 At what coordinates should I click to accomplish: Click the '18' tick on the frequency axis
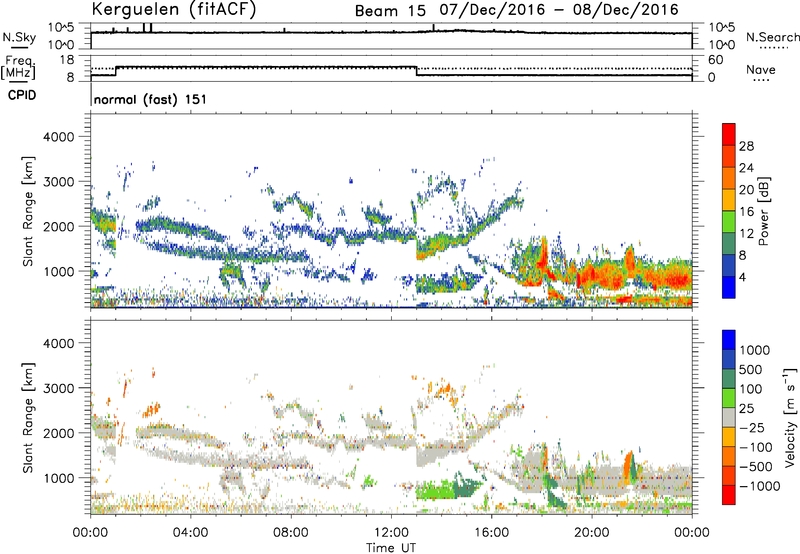click(67, 60)
